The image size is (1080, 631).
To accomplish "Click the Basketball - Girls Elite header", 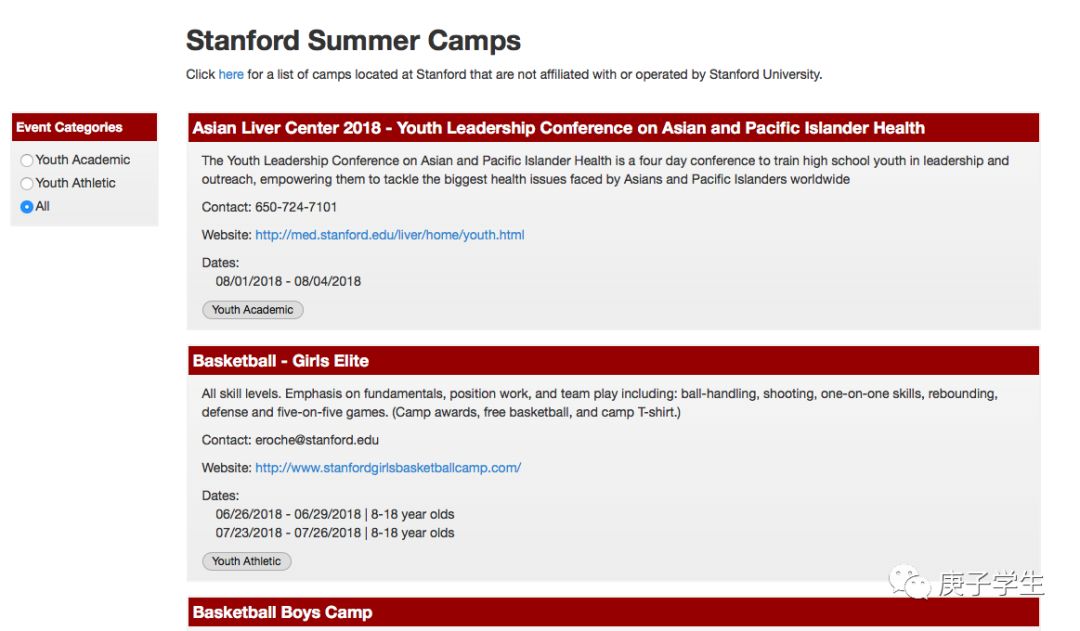I will [x=613, y=361].
